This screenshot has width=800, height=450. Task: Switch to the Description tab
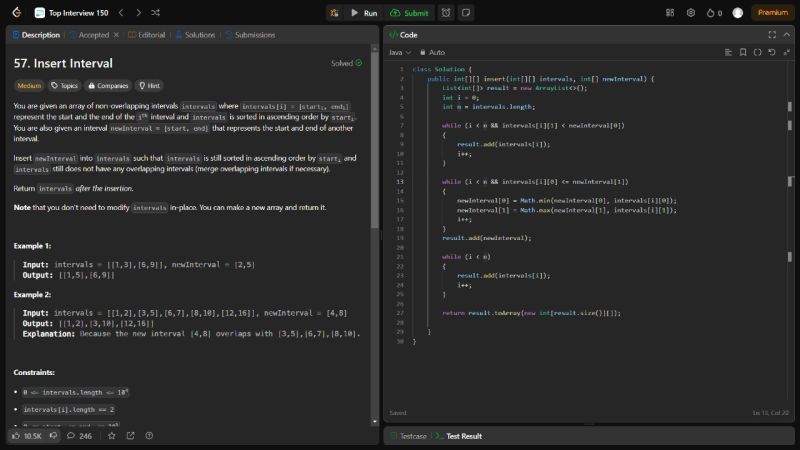36,35
